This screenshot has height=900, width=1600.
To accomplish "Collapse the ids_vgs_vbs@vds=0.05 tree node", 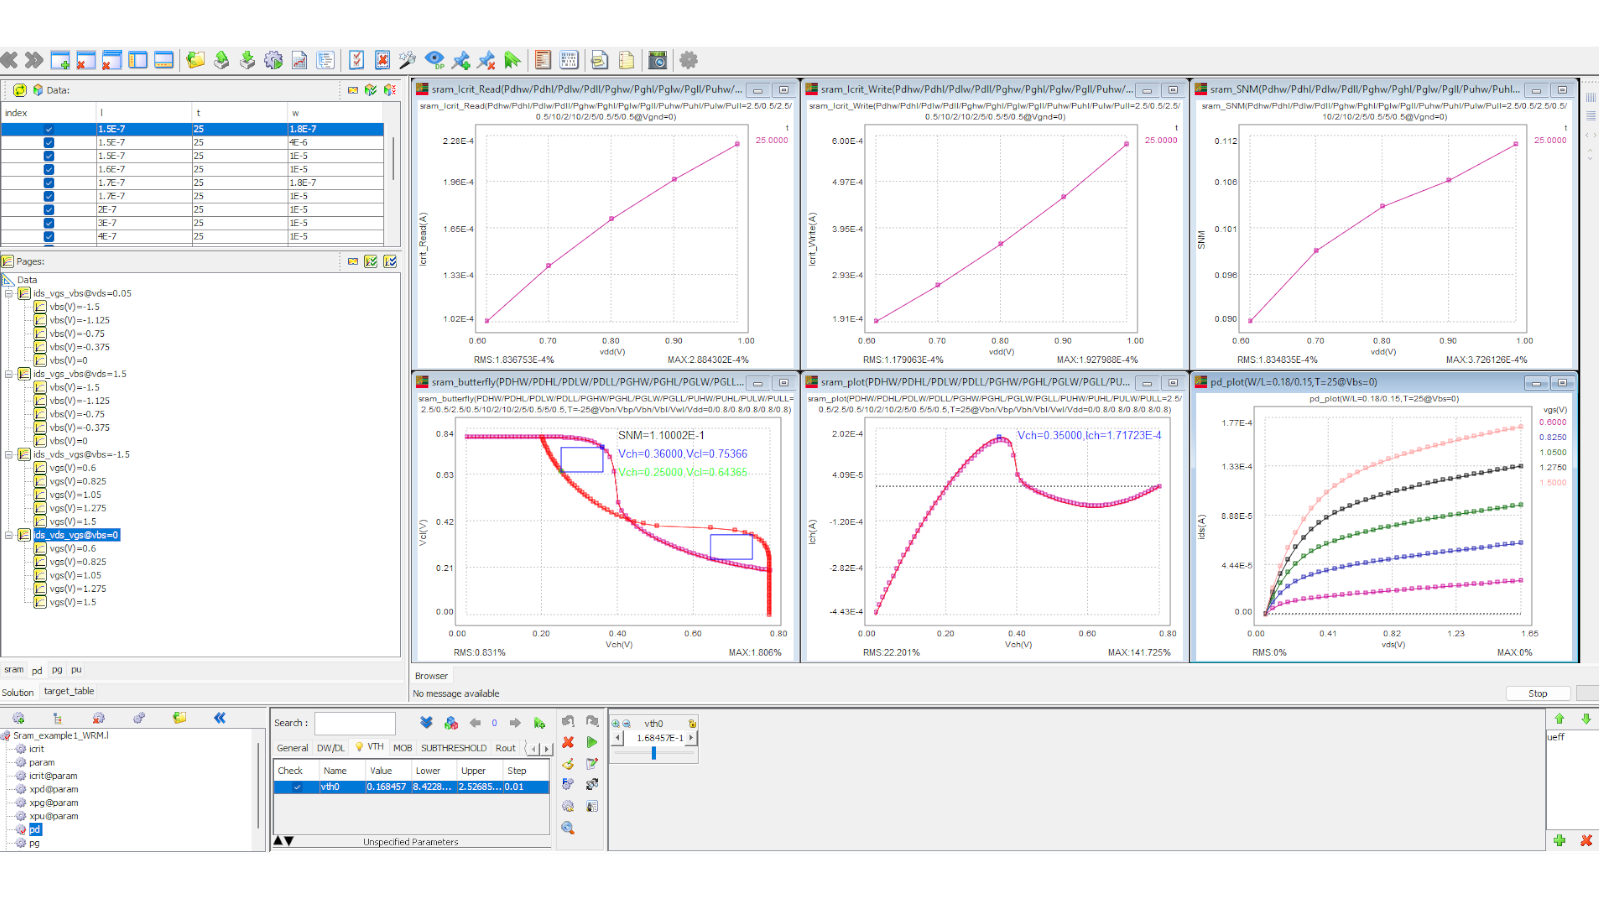I will coord(9,294).
